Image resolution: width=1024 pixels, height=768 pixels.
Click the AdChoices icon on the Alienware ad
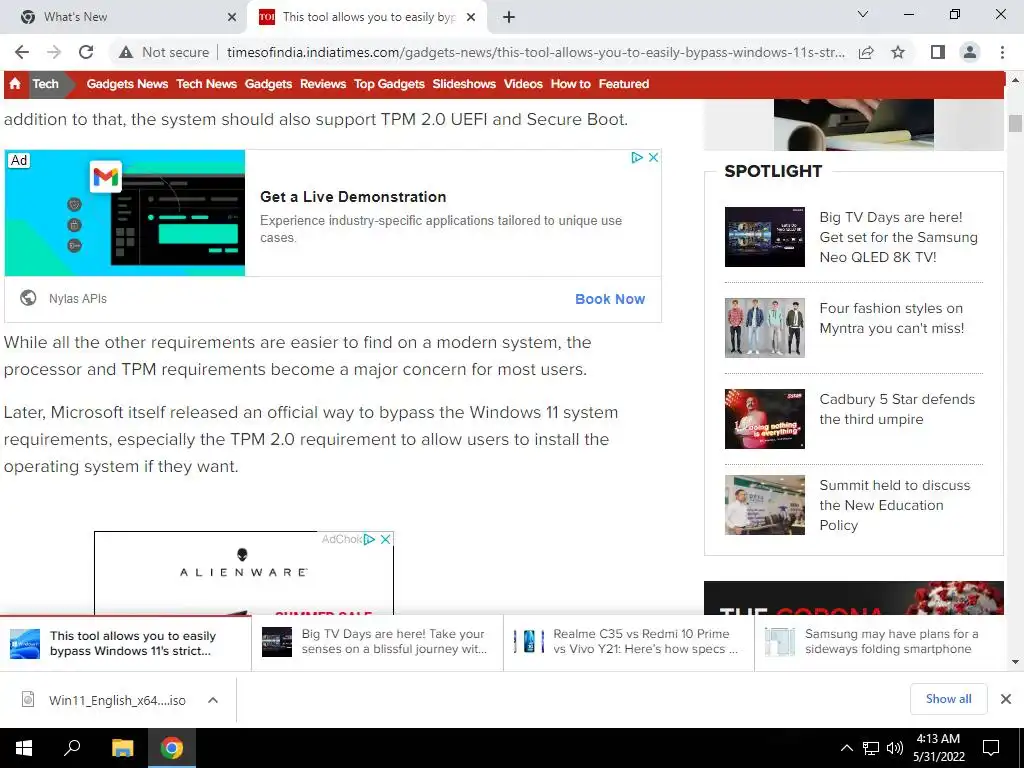coord(369,539)
